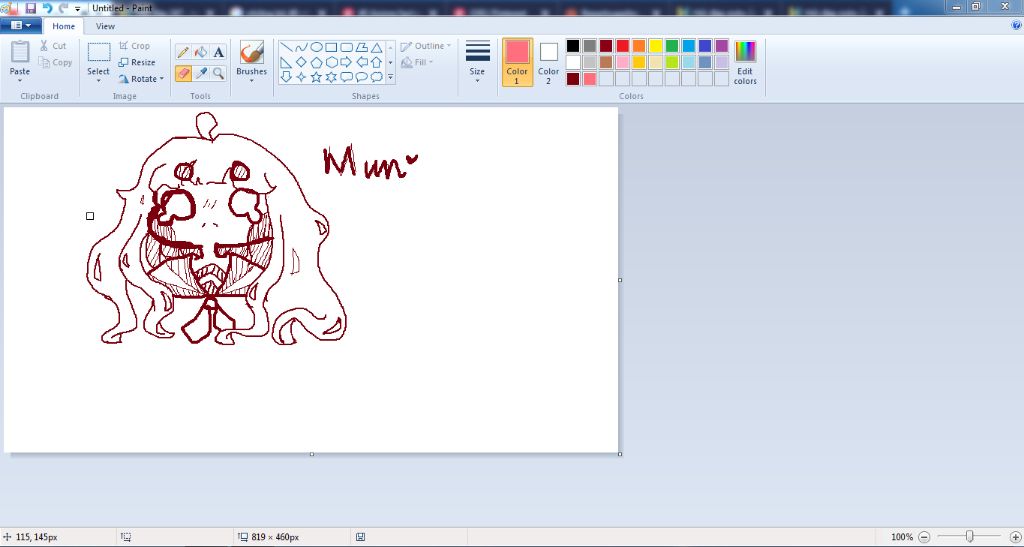This screenshot has height=547, width=1024.
Task: Open the Paint Help icon
Action: coord(1016,25)
